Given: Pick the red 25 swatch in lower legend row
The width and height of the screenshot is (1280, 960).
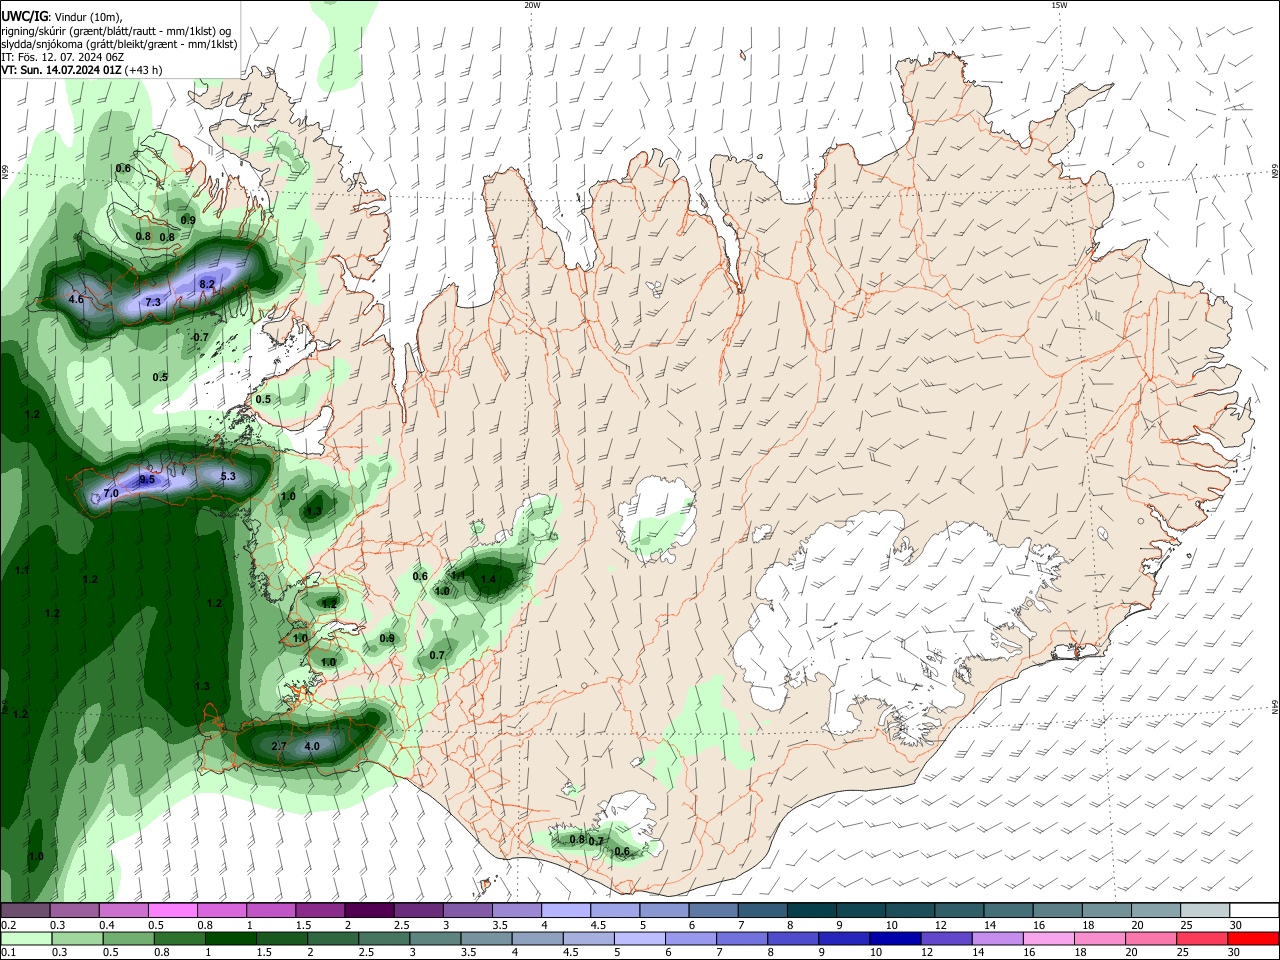Looking at the screenshot, I should click(x=1202, y=938).
